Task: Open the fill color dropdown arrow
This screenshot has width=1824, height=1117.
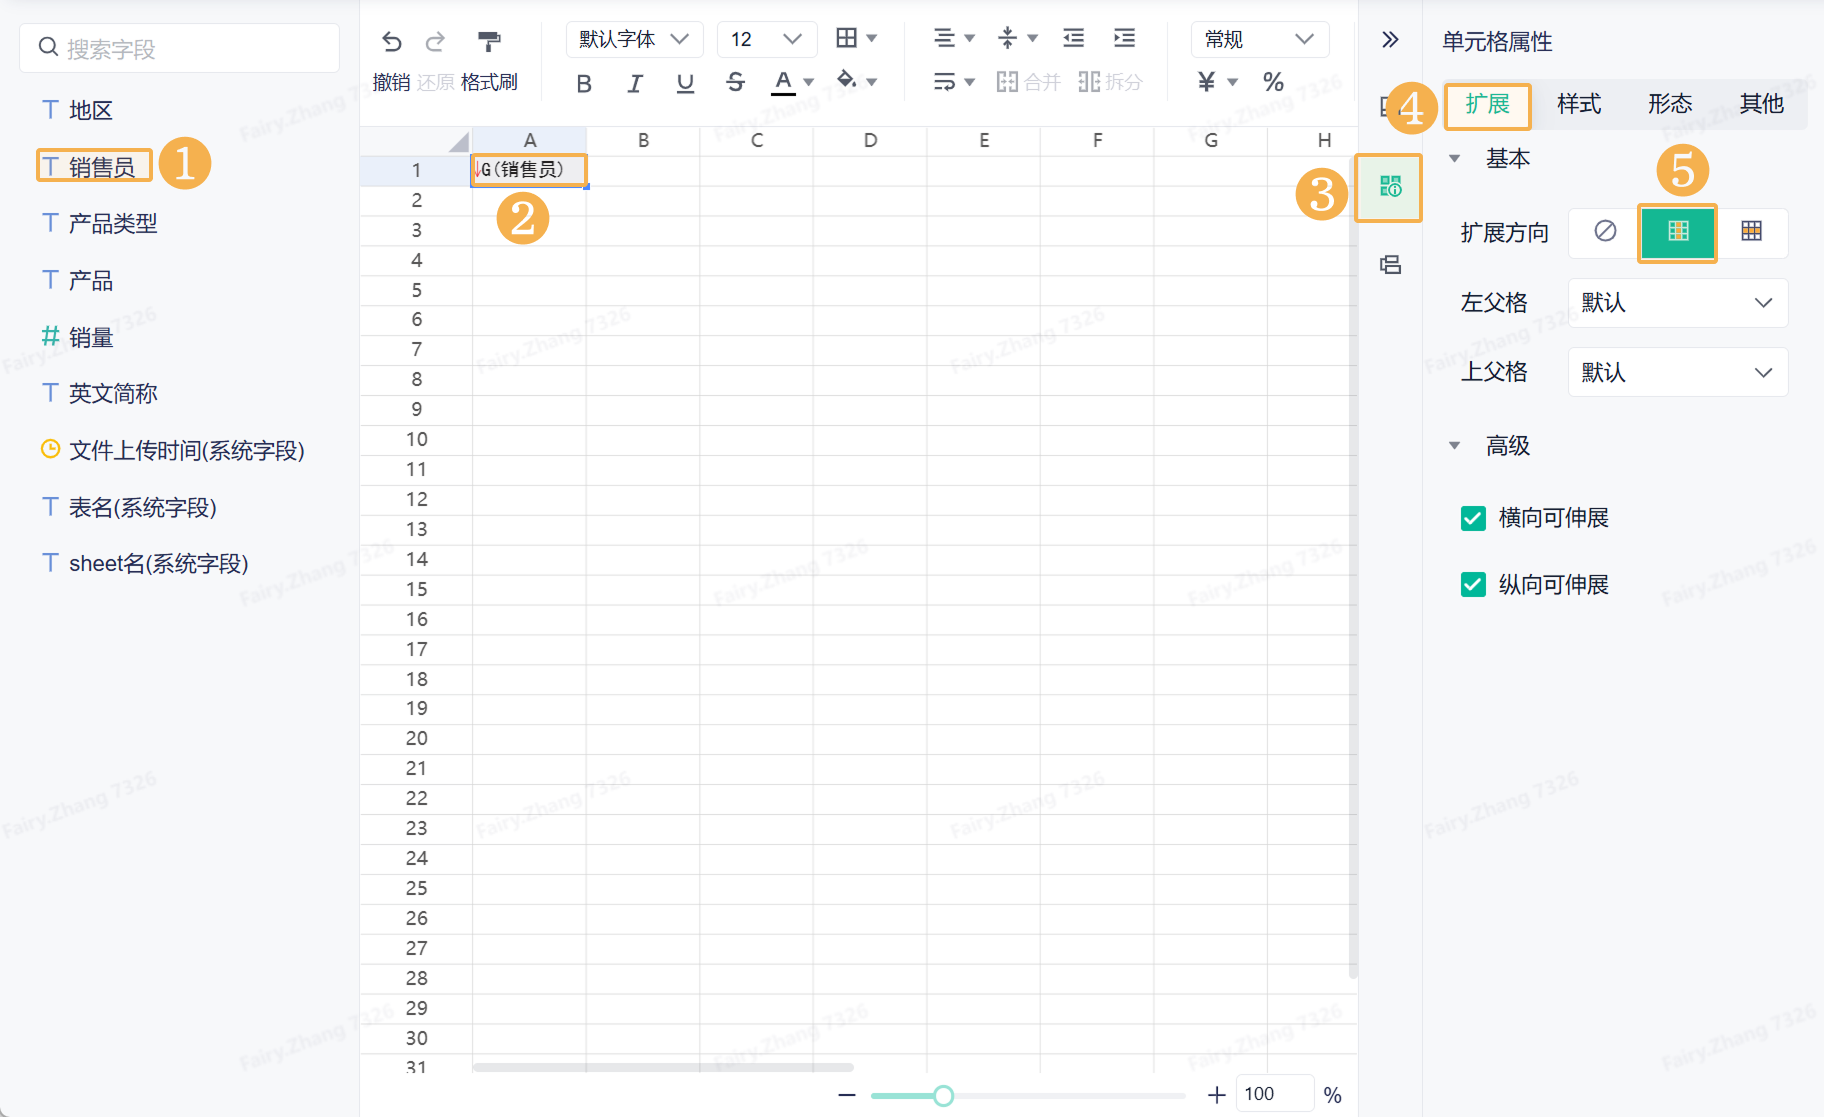Action: 872,82
